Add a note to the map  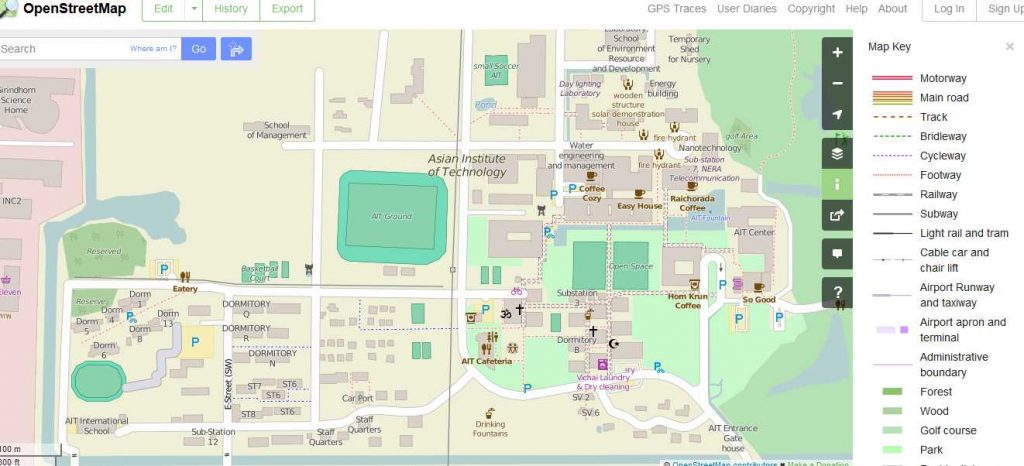(x=837, y=254)
